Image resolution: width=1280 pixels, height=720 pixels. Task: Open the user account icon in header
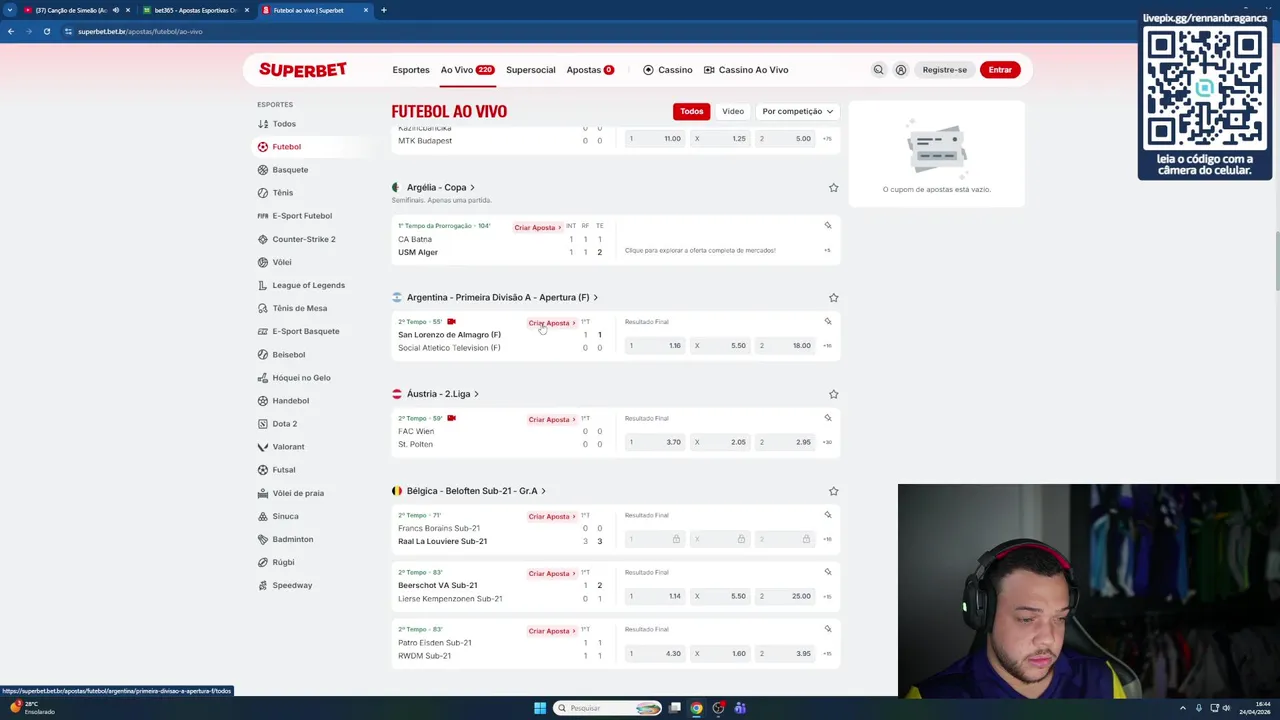pos(901,70)
